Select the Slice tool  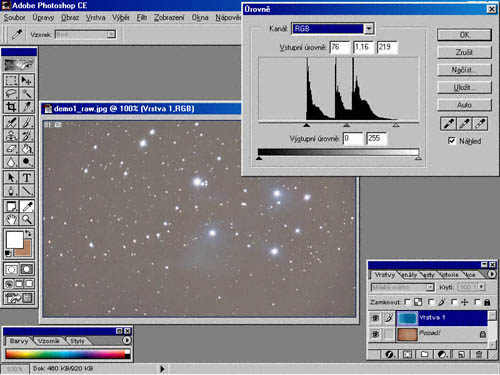(27, 107)
